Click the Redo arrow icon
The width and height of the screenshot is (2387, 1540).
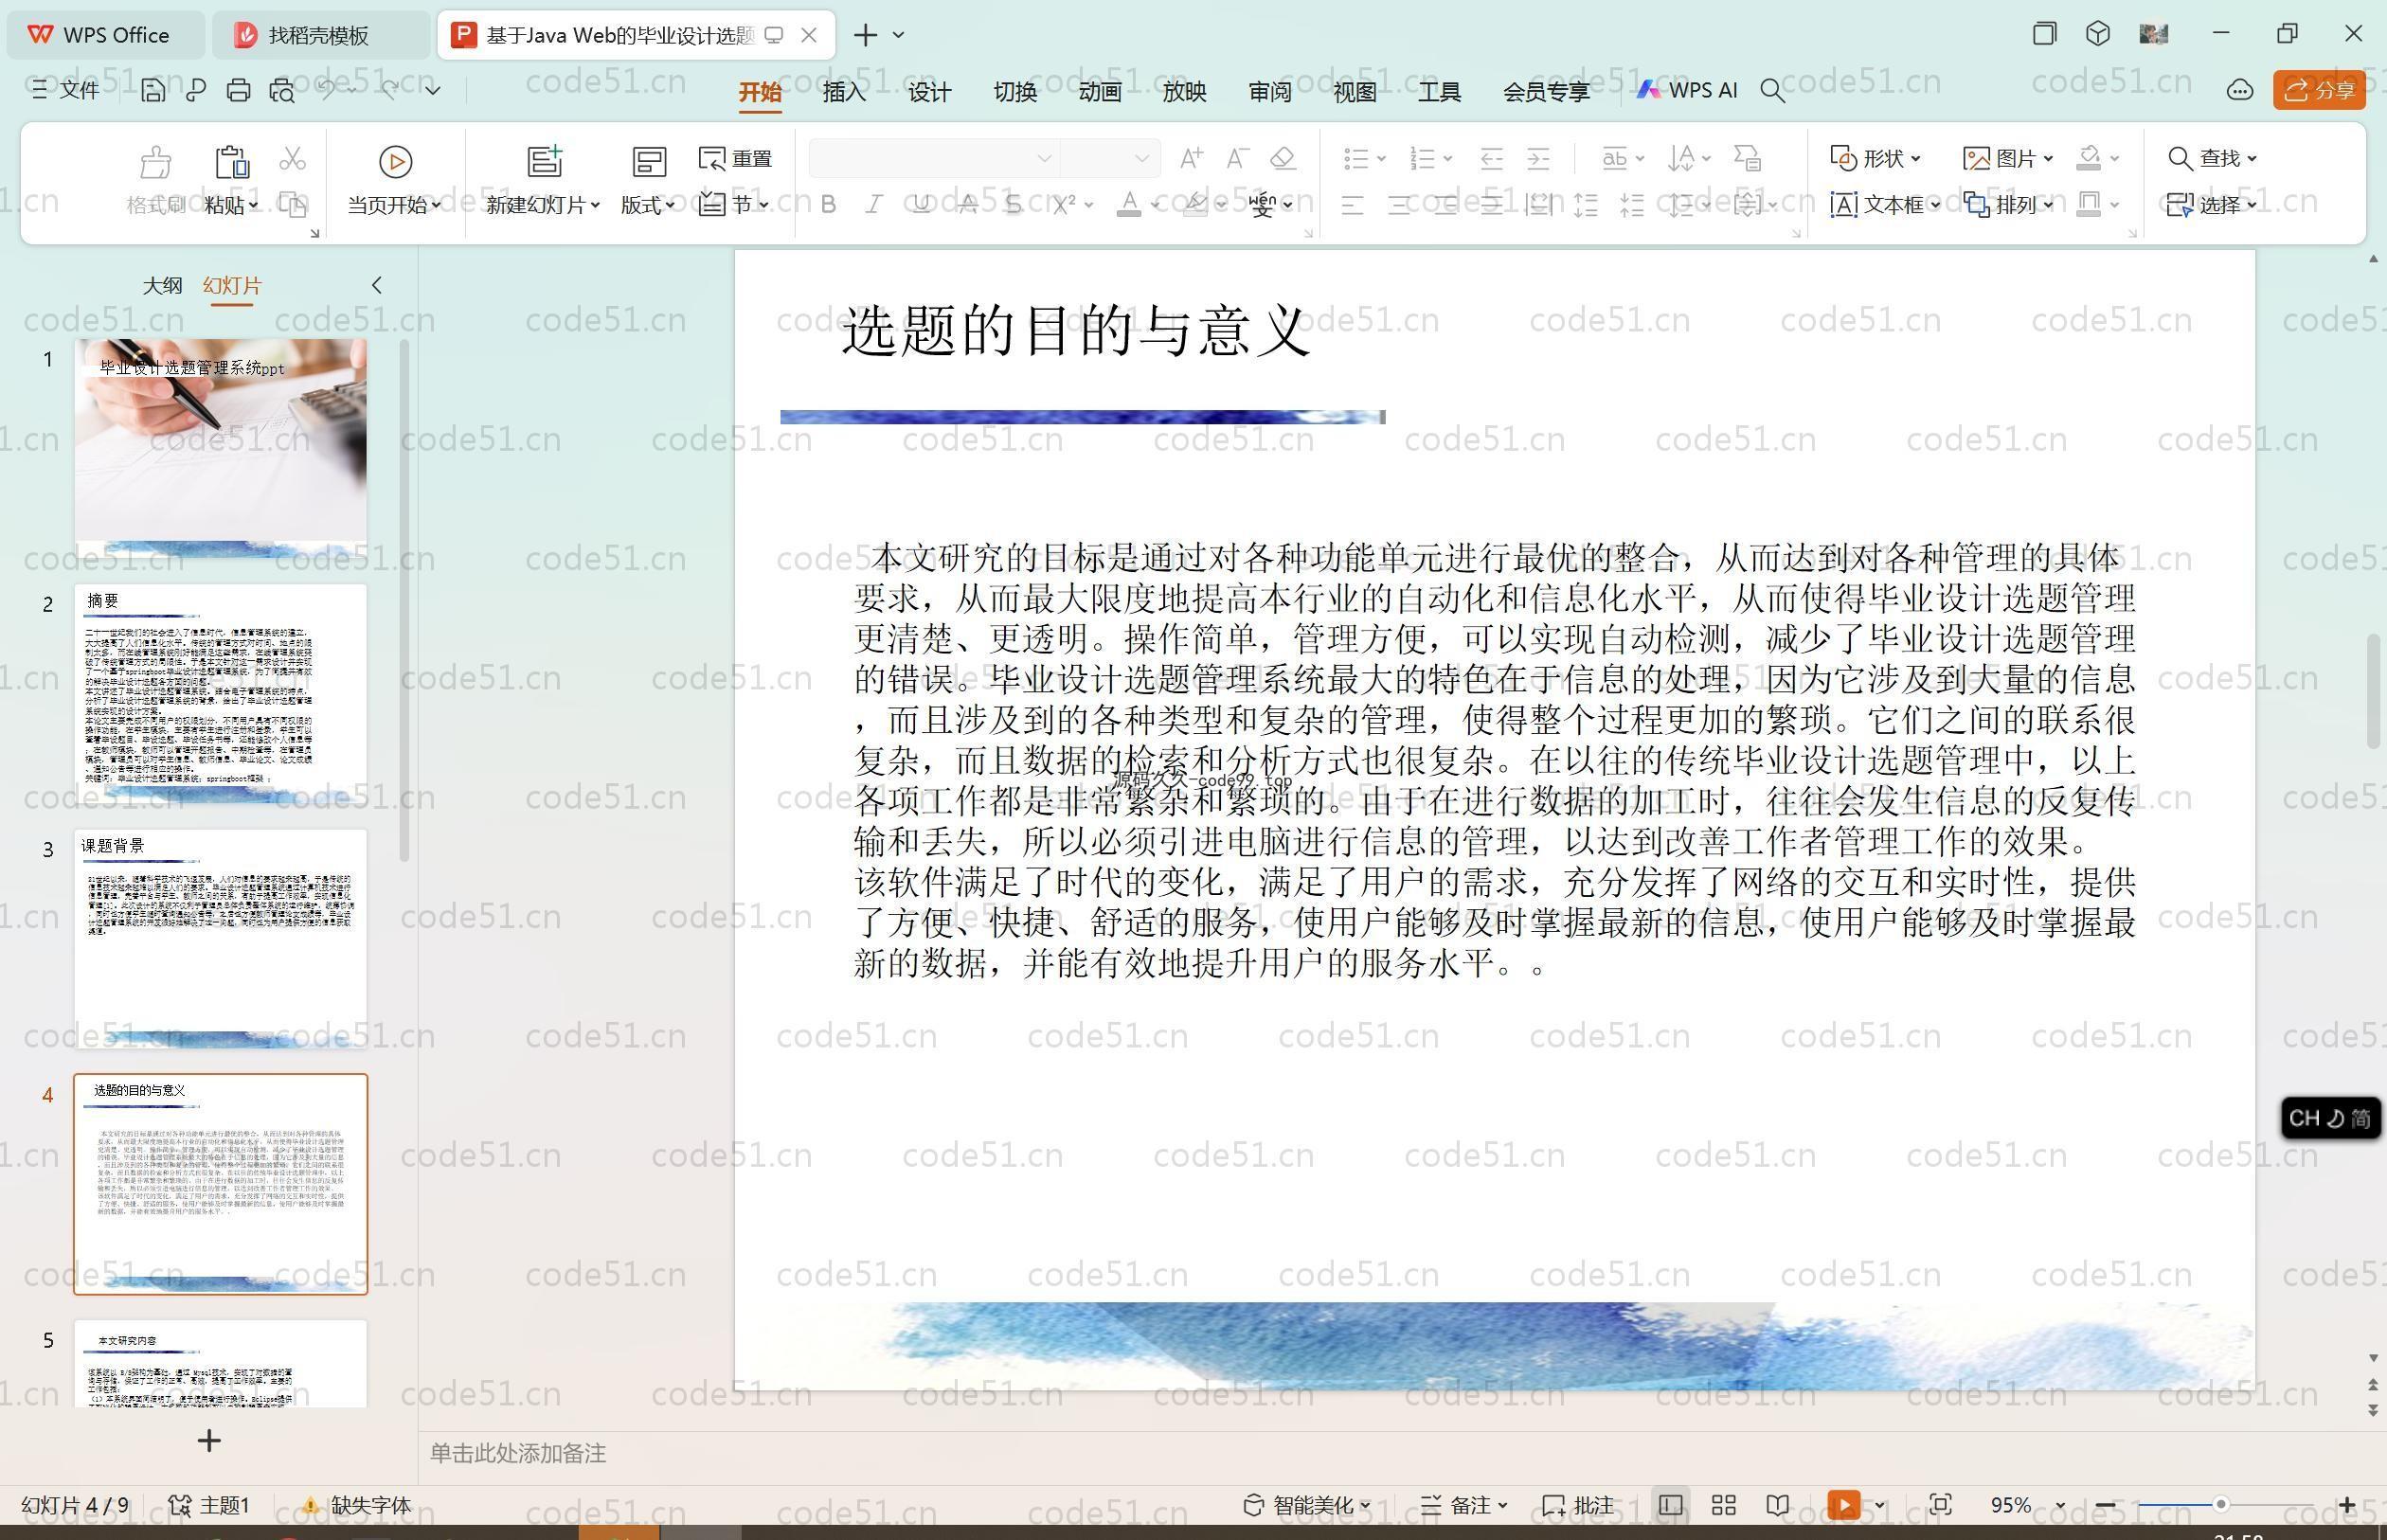point(390,90)
